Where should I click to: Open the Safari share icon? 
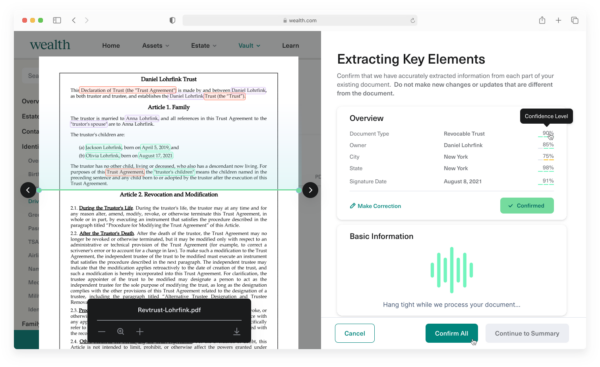pyautogui.click(x=542, y=20)
